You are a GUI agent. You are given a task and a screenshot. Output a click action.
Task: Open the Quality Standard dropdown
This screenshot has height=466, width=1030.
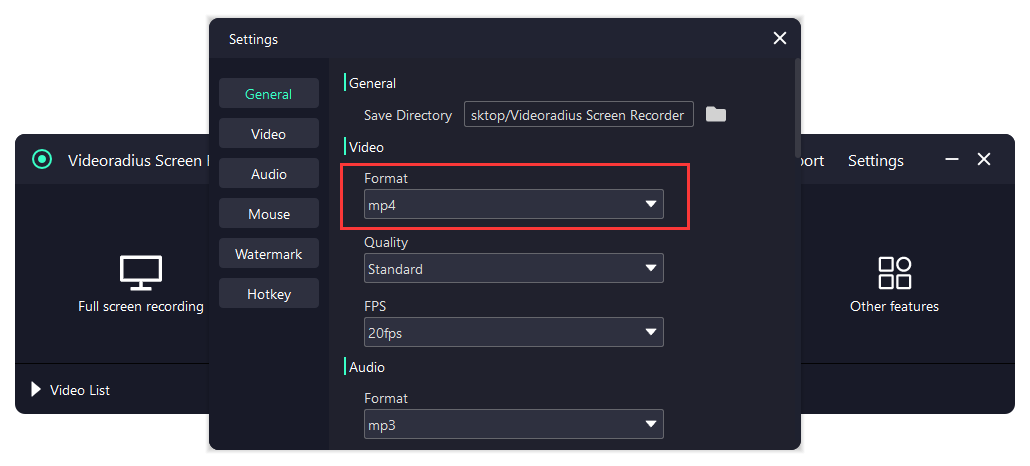[x=514, y=268]
